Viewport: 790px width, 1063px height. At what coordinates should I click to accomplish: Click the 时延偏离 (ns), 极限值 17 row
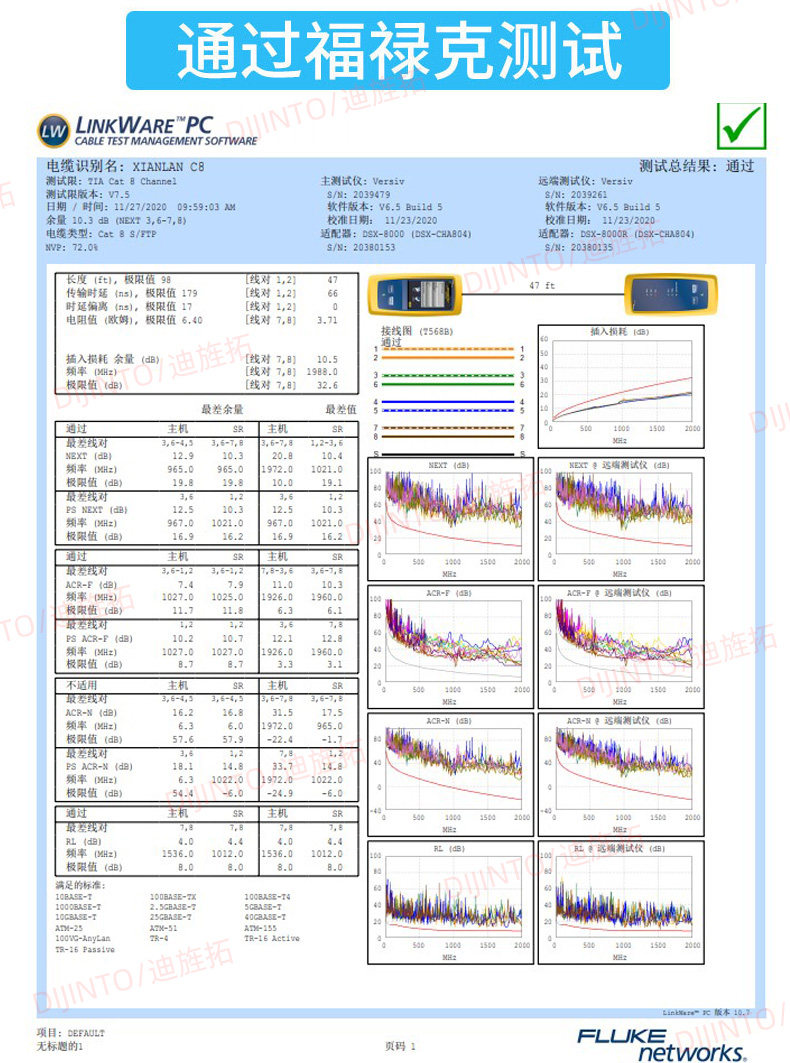202,306
